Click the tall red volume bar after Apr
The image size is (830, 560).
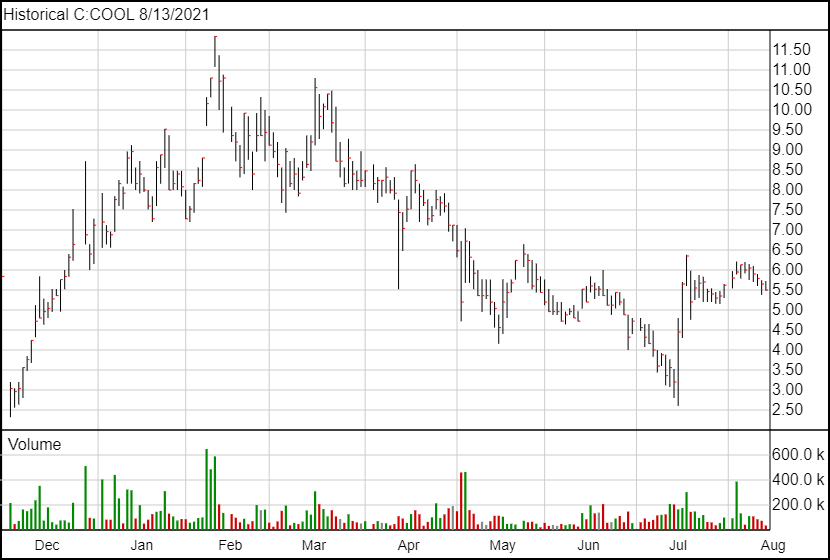[x=461, y=501]
